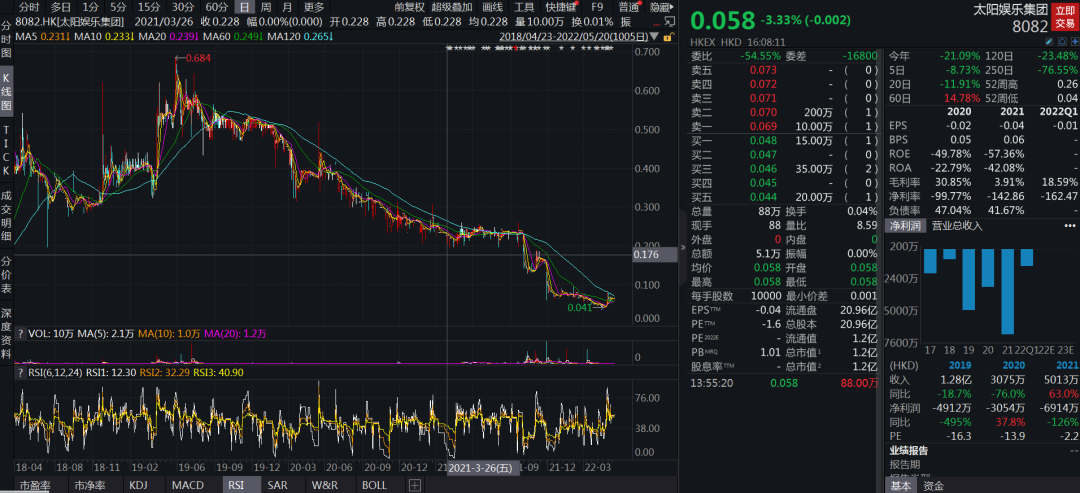Expand the date range dropdown arrow
This screenshot has height=493, width=1080.
[655, 37]
